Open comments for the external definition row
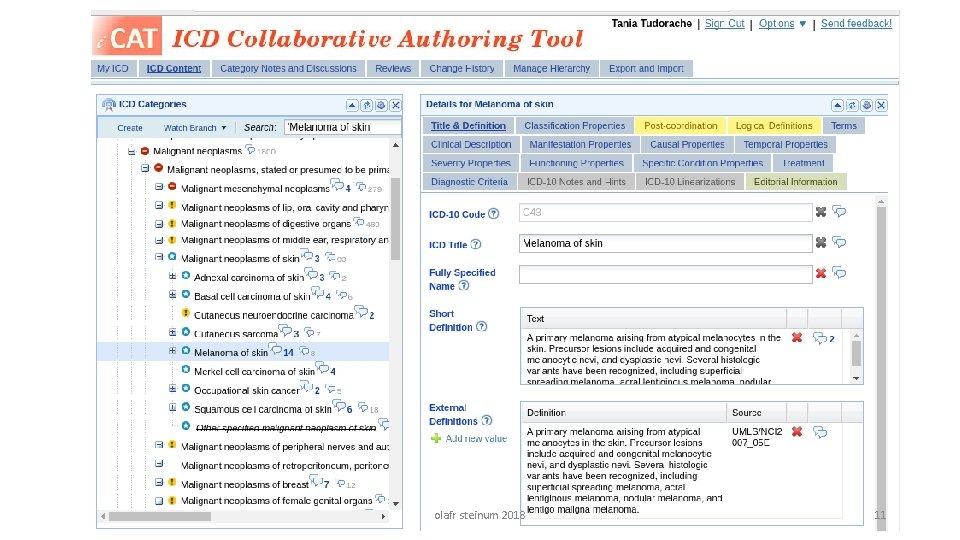 click(x=820, y=432)
